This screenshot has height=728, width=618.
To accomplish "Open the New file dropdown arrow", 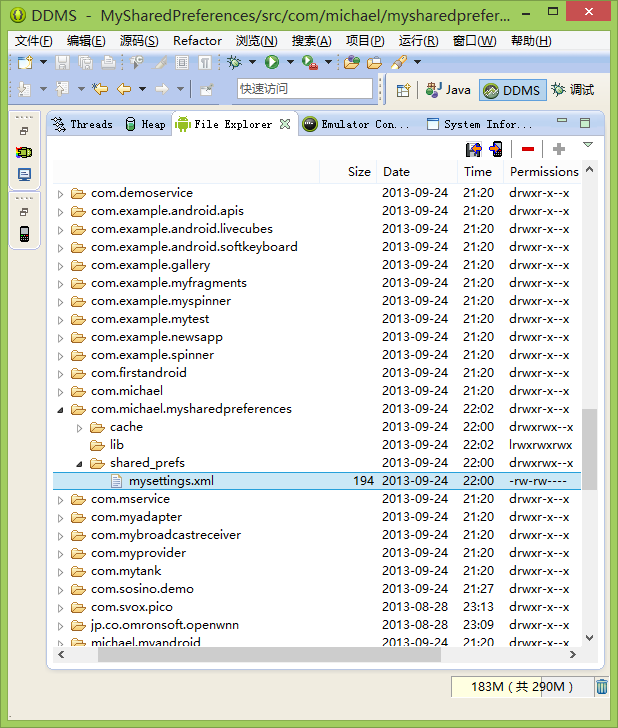I will [x=43, y=62].
